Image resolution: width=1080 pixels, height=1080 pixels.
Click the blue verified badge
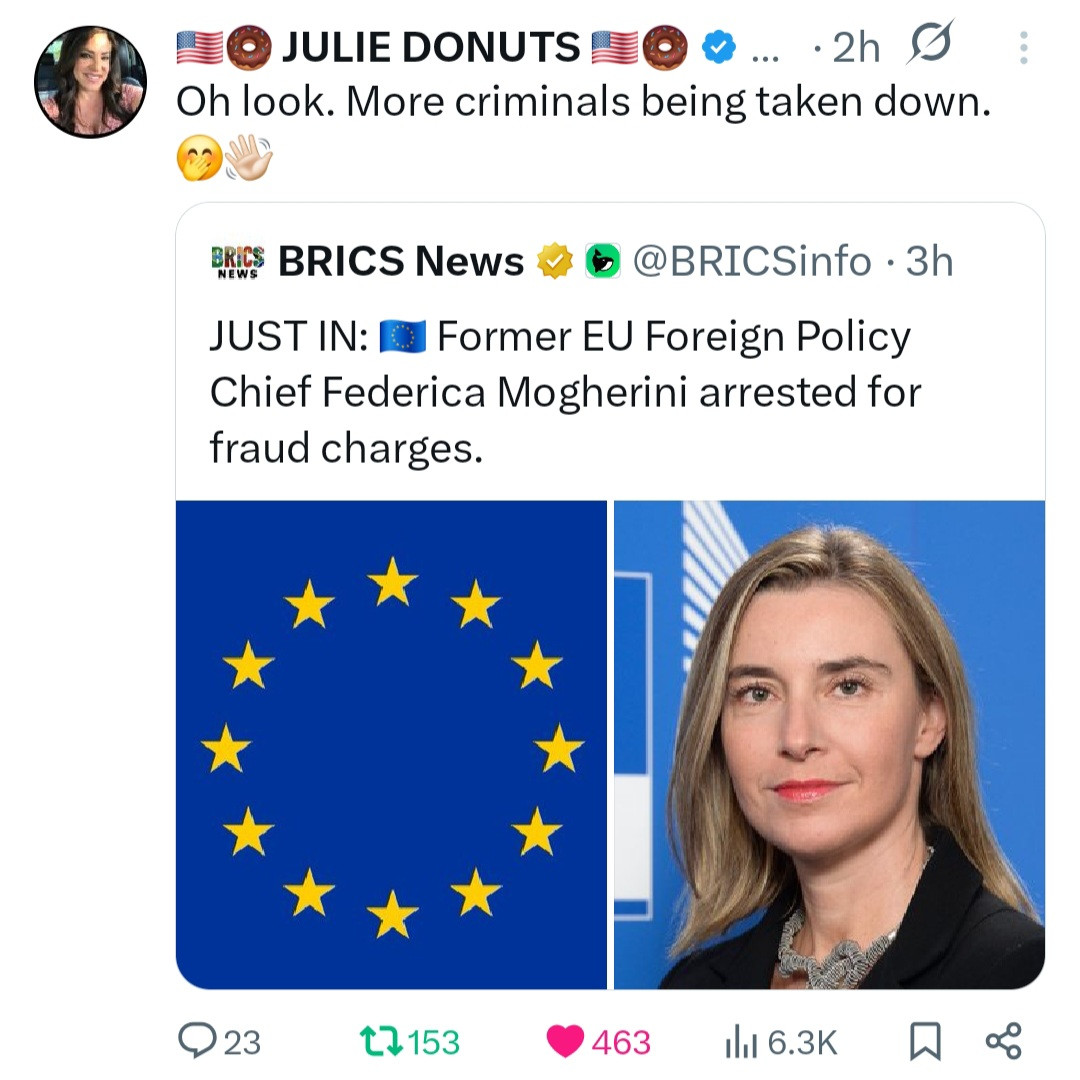718,48
